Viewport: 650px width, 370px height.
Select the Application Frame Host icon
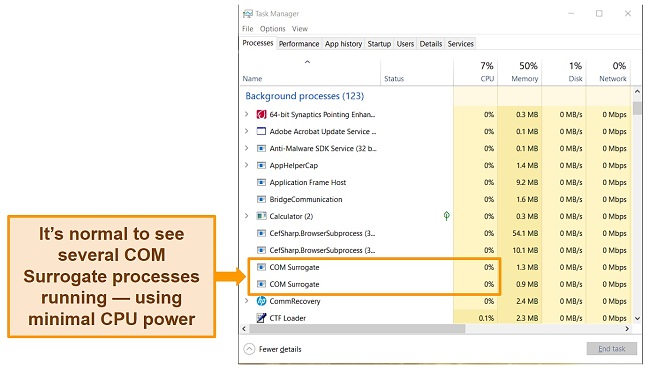point(261,182)
